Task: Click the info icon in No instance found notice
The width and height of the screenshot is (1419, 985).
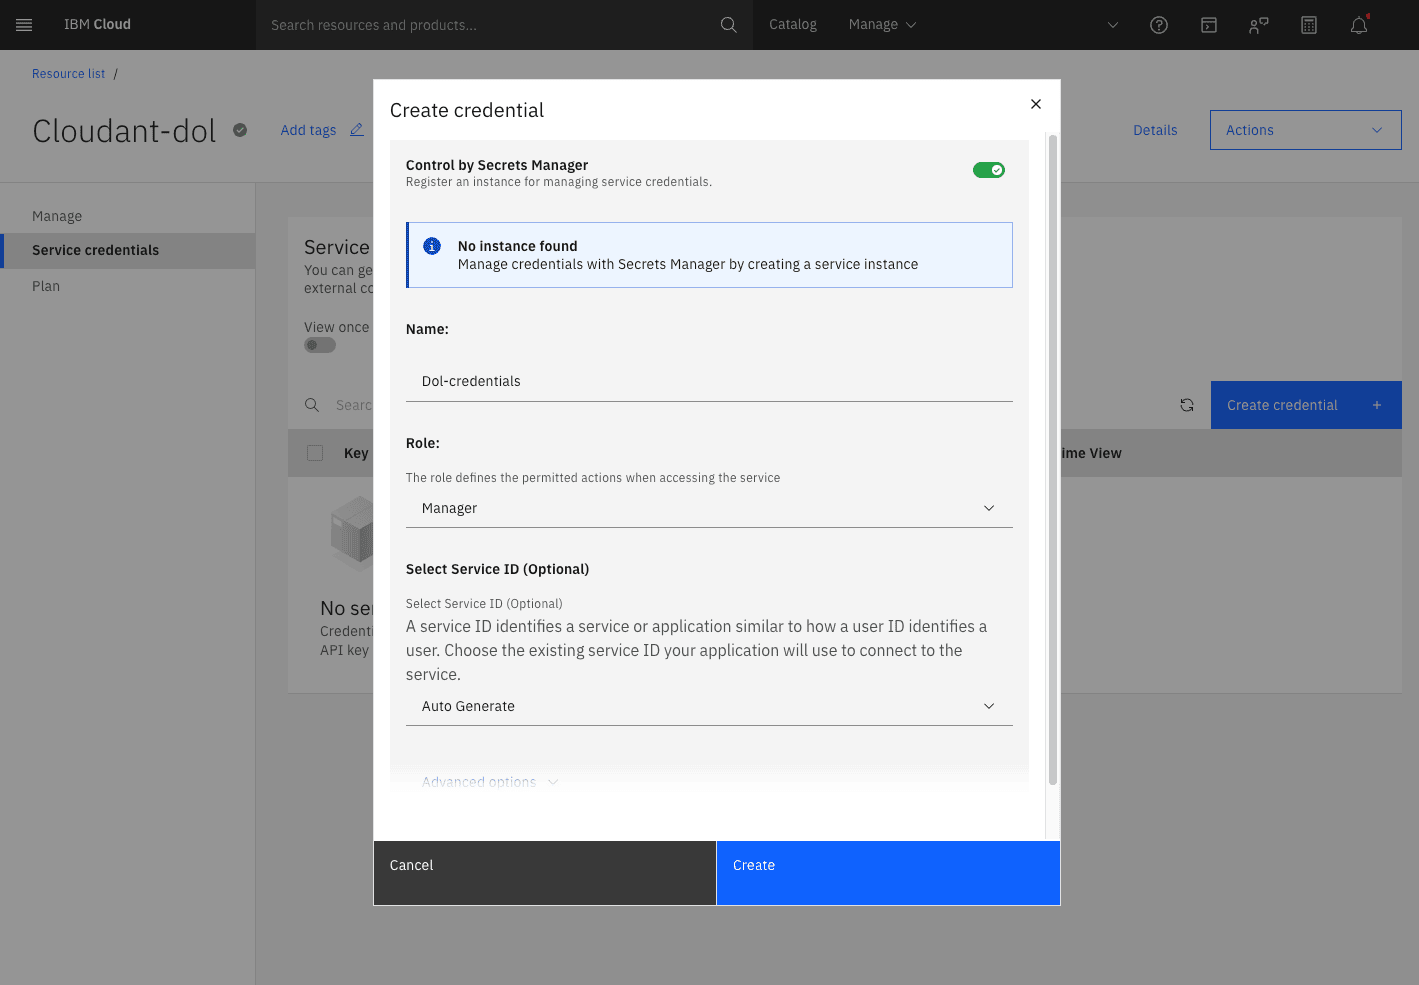Action: pos(432,246)
